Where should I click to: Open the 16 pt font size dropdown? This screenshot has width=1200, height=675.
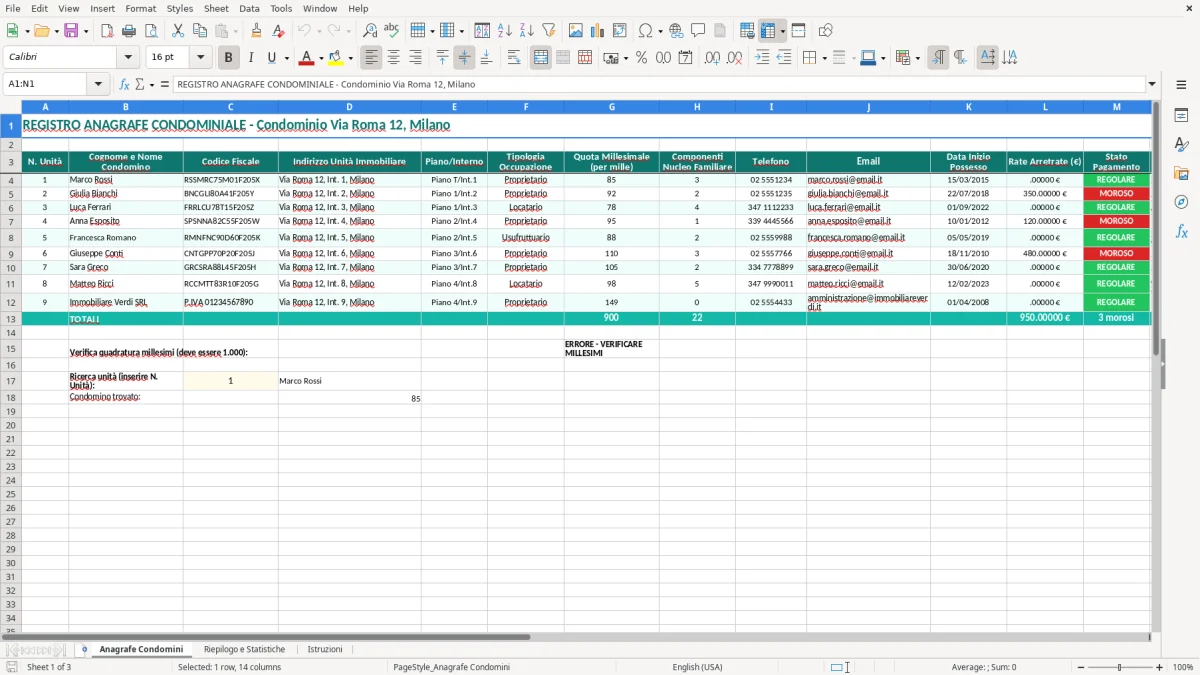click(x=201, y=58)
